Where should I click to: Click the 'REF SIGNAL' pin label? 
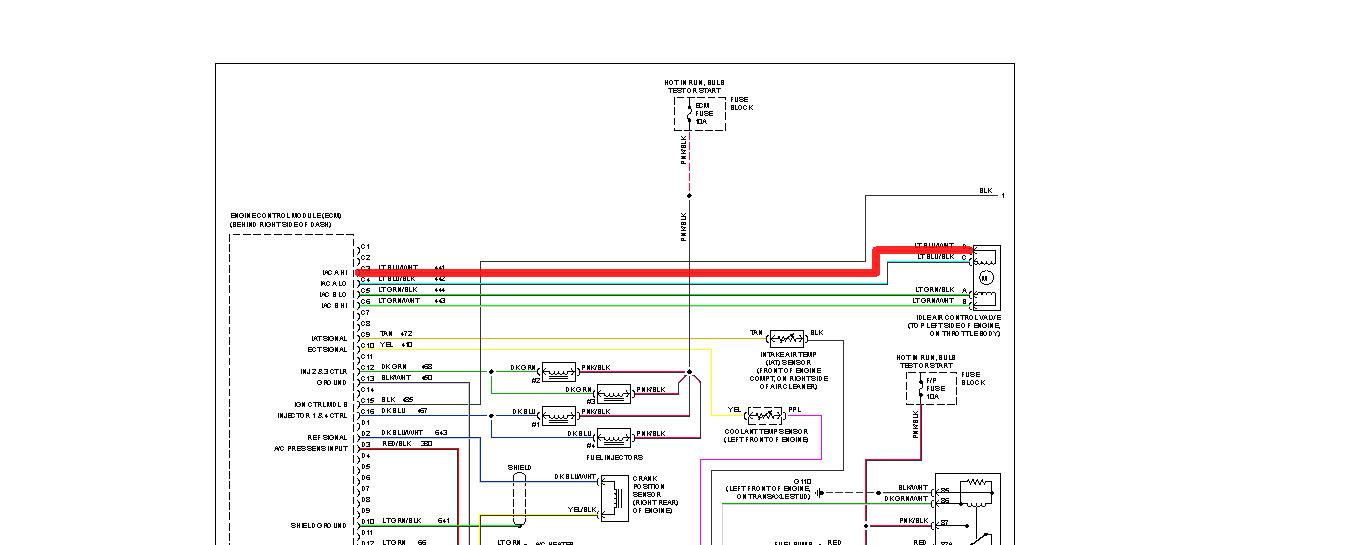[x=328, y=437]
